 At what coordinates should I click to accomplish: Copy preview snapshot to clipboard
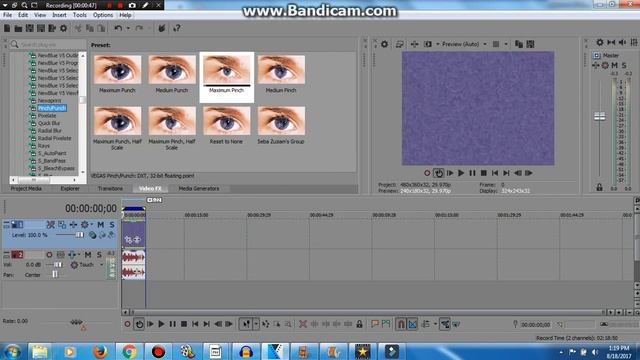click(x=519, y=44)
